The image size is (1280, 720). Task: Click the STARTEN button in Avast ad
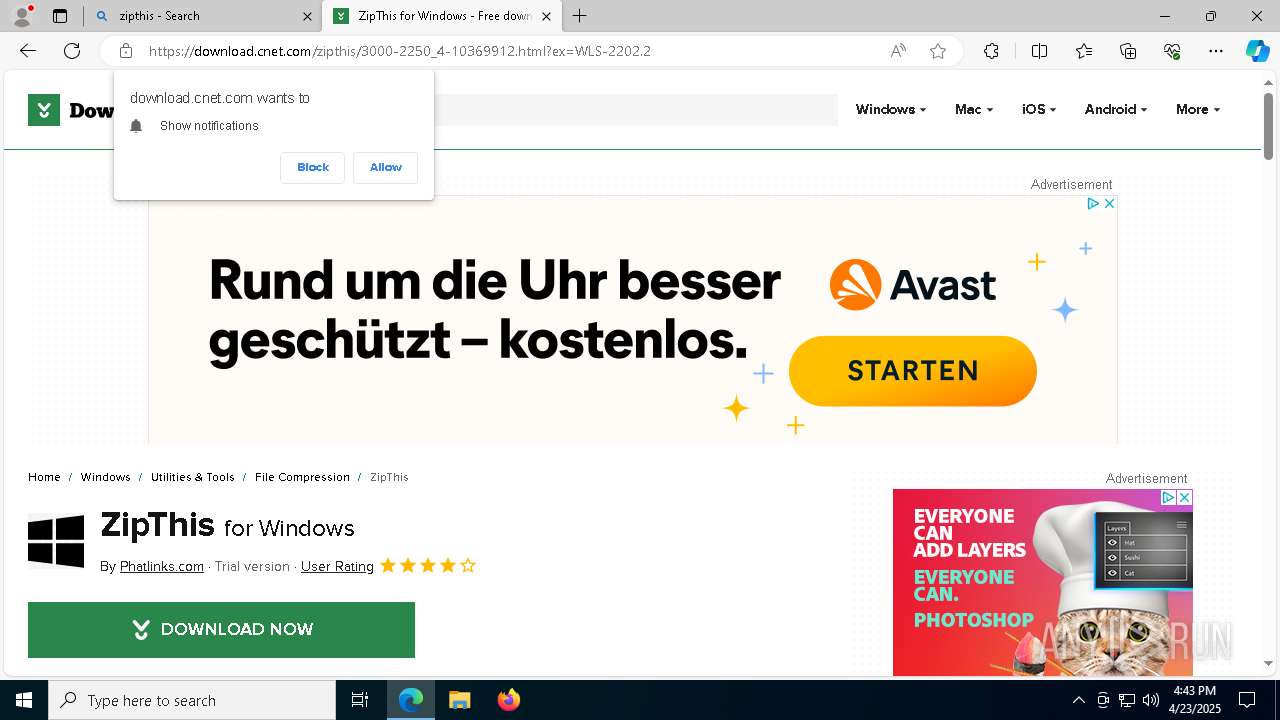pyautogui.click(x=912, y=371)
